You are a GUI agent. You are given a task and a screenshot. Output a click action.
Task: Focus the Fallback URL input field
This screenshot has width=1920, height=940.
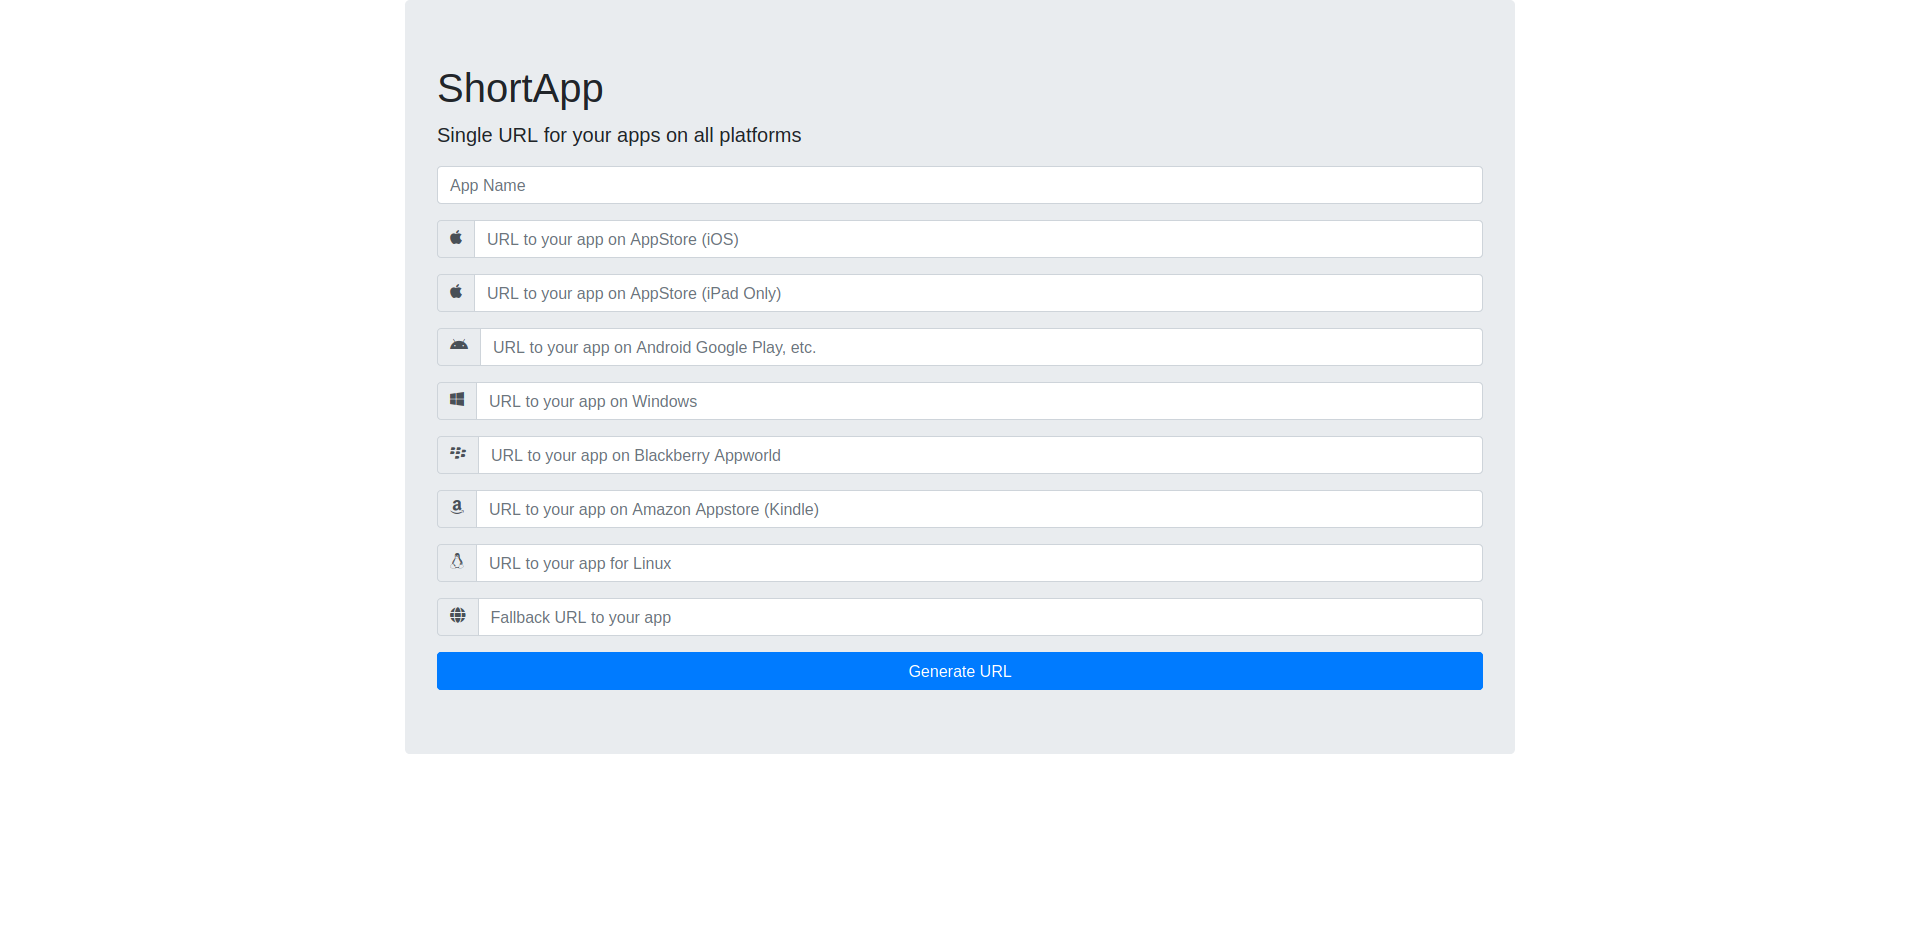pyautogui.click(x=979, y=617)
